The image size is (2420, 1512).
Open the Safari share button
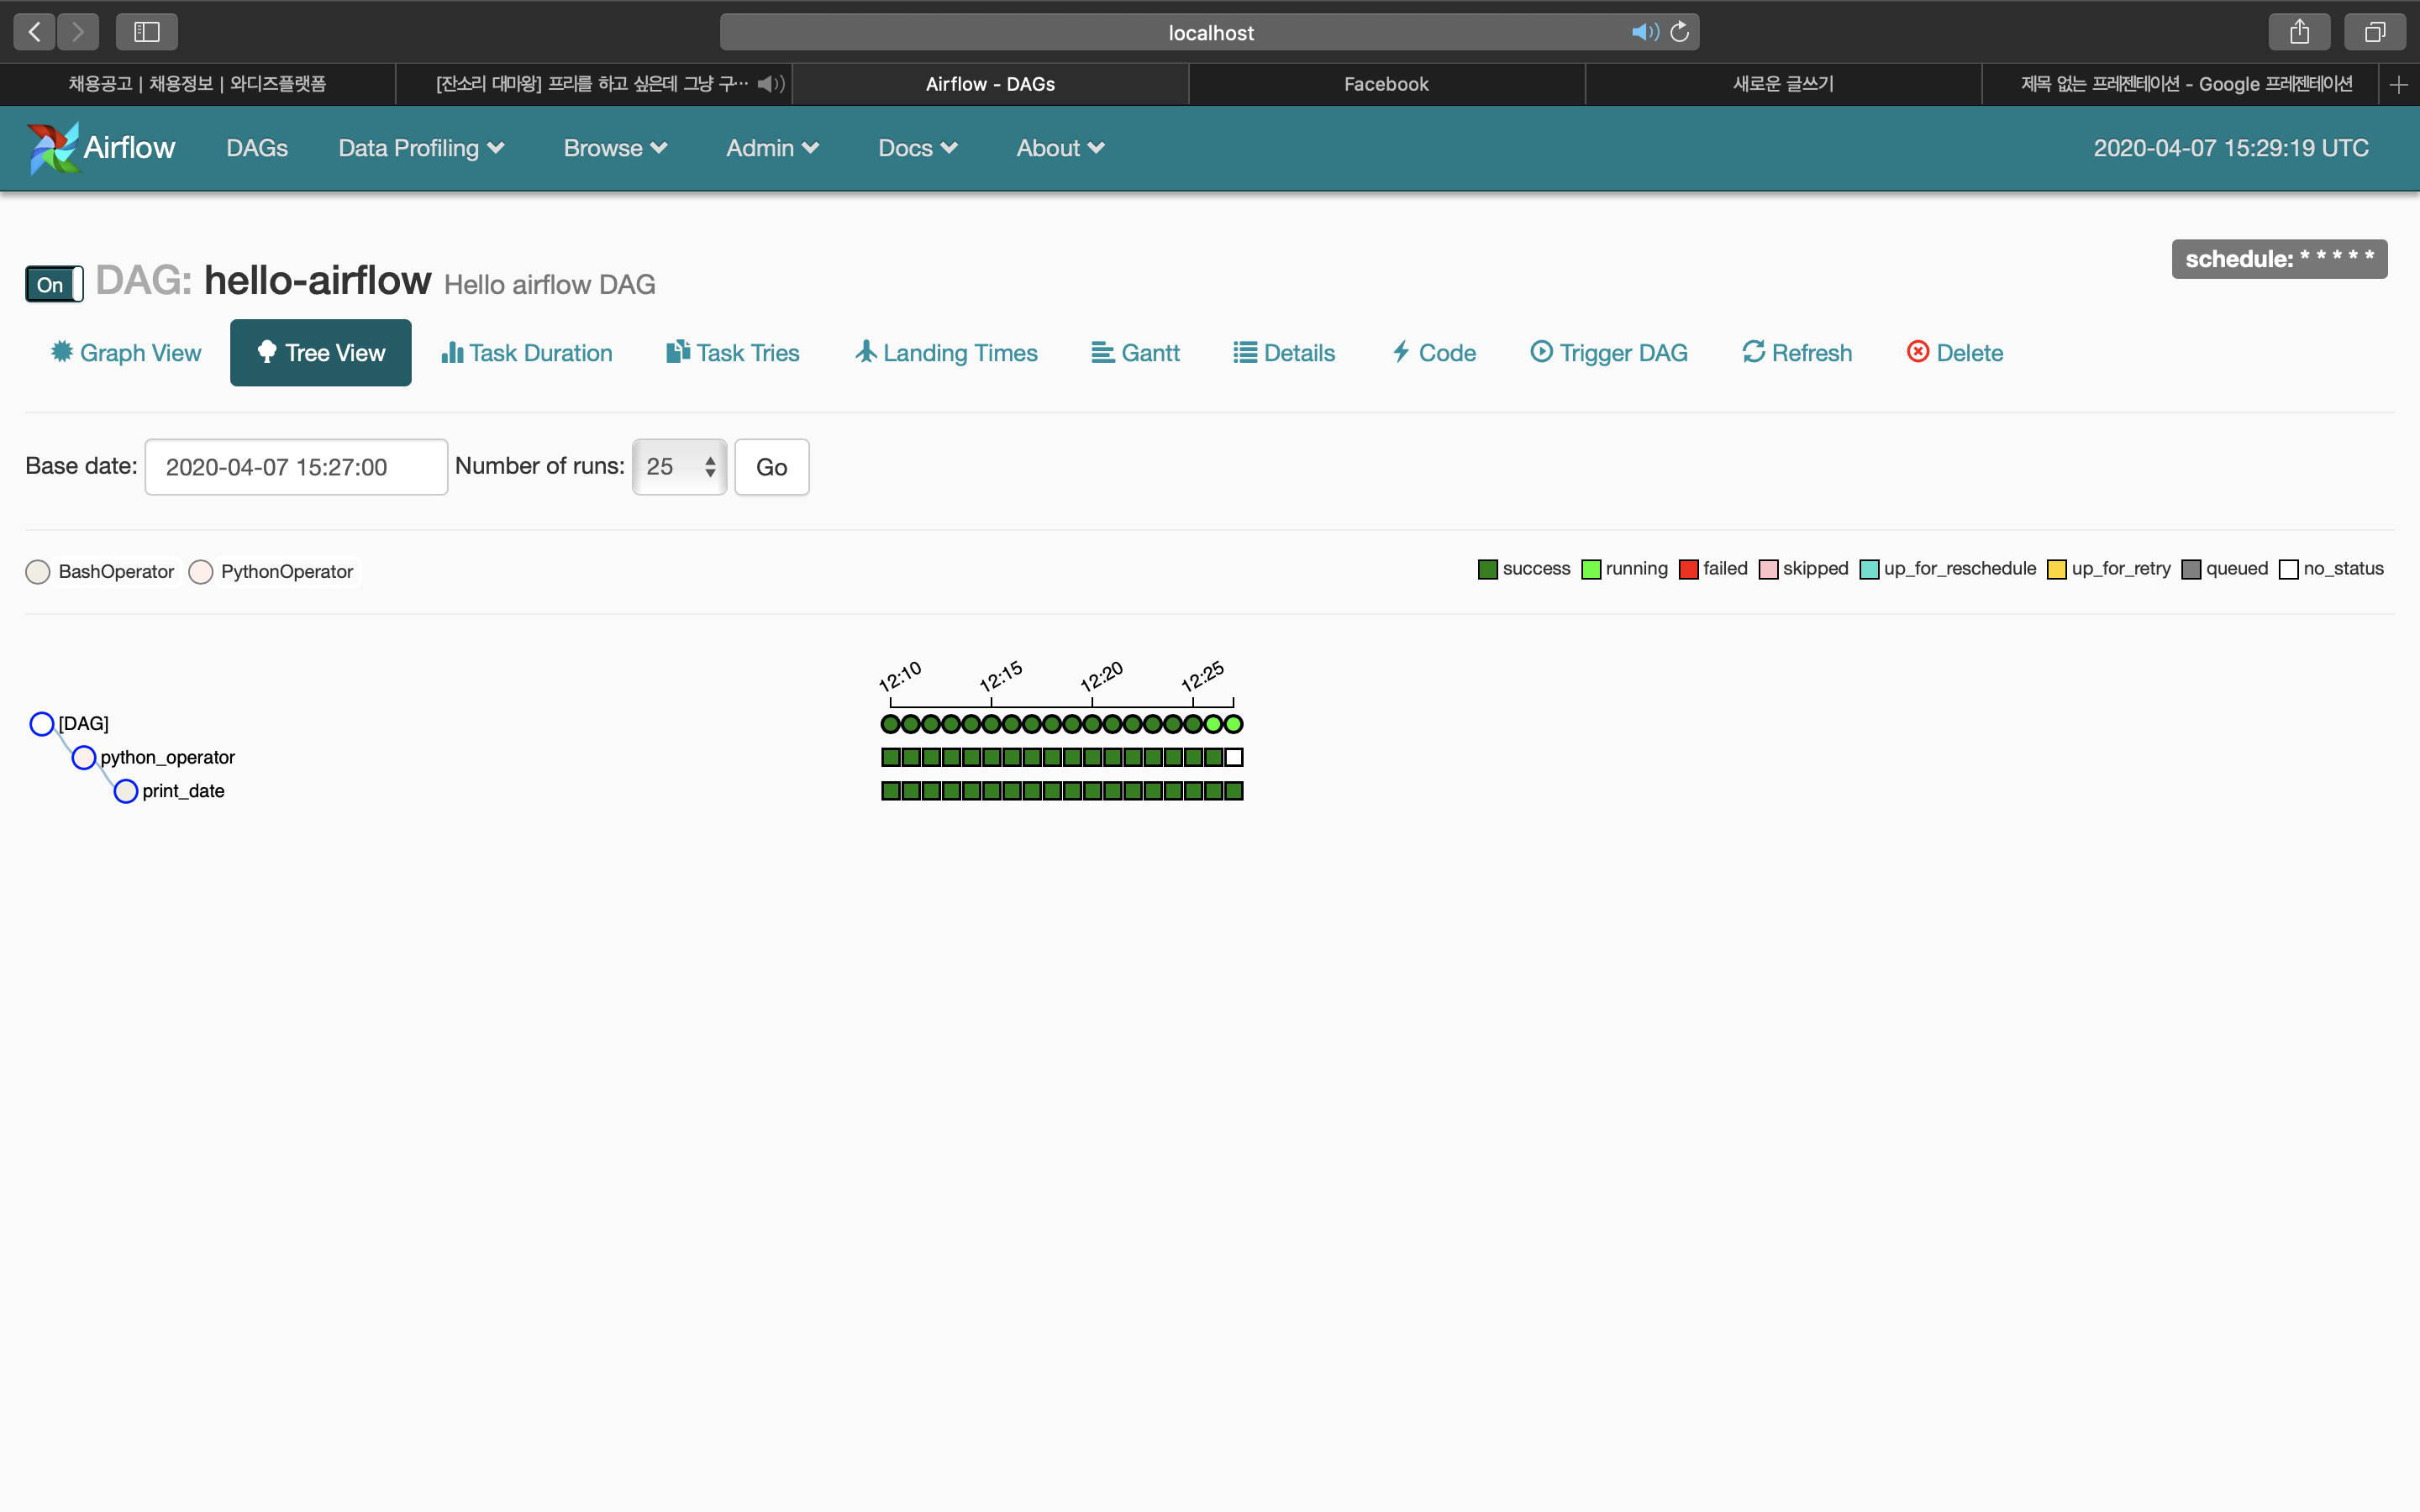2299,32
